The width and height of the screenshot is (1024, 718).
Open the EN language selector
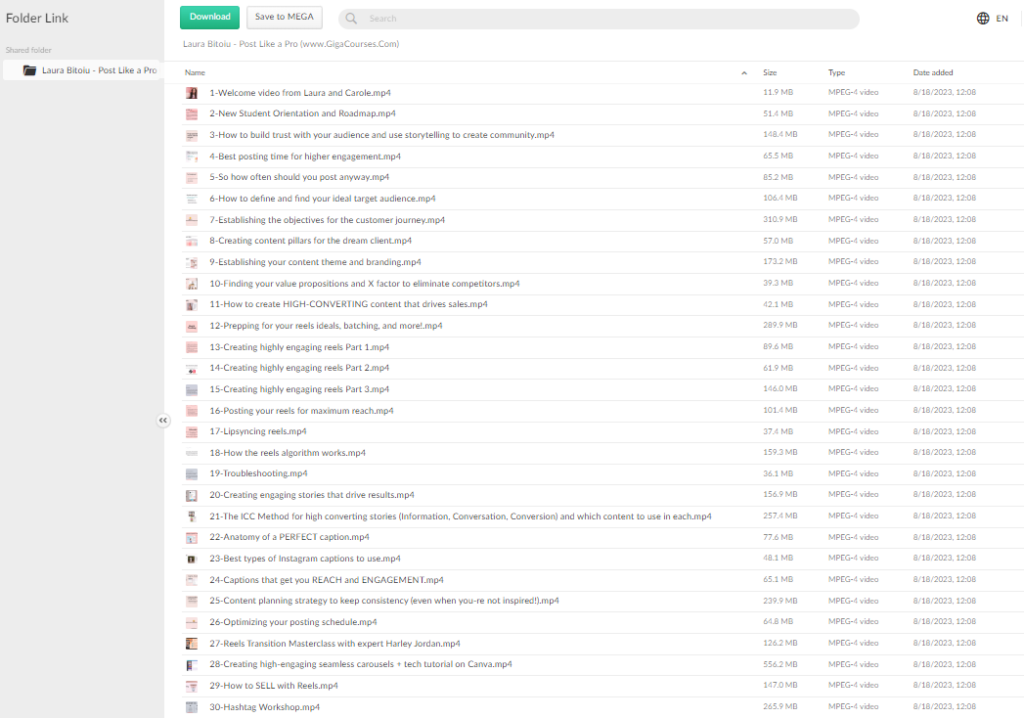coord(1002,19)
